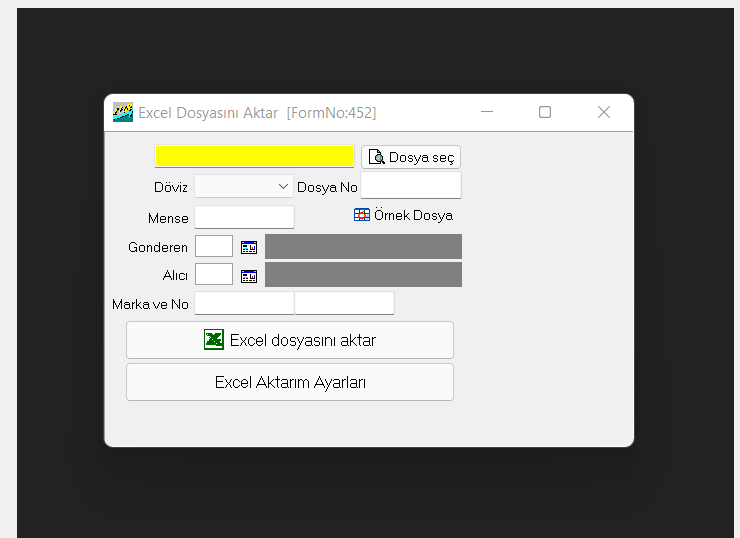The height and width of the screenshot is (538, 740).
Task: Focus the Dosya No input field
Action: [411, 185]
